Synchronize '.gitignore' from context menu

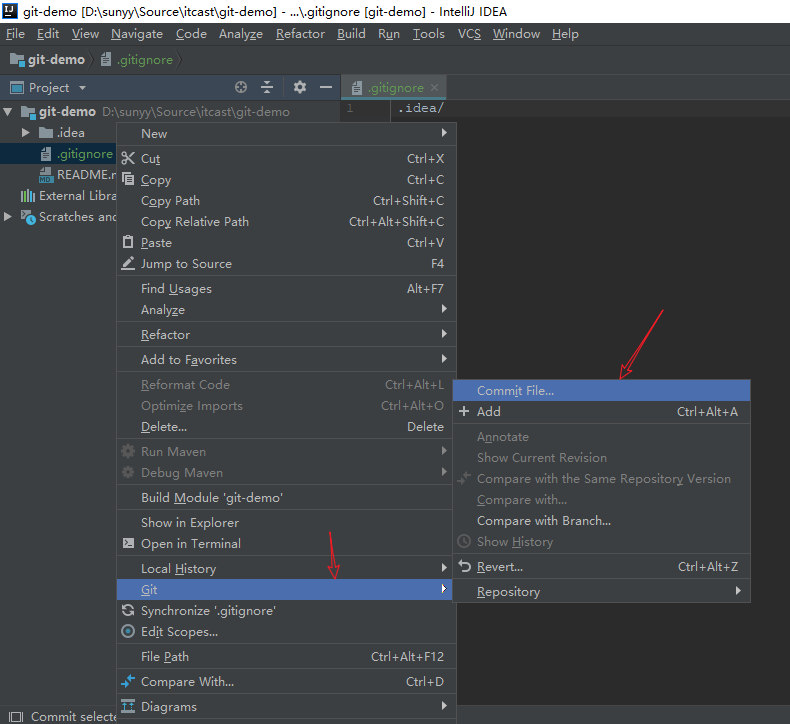click(x=208, y=611)
